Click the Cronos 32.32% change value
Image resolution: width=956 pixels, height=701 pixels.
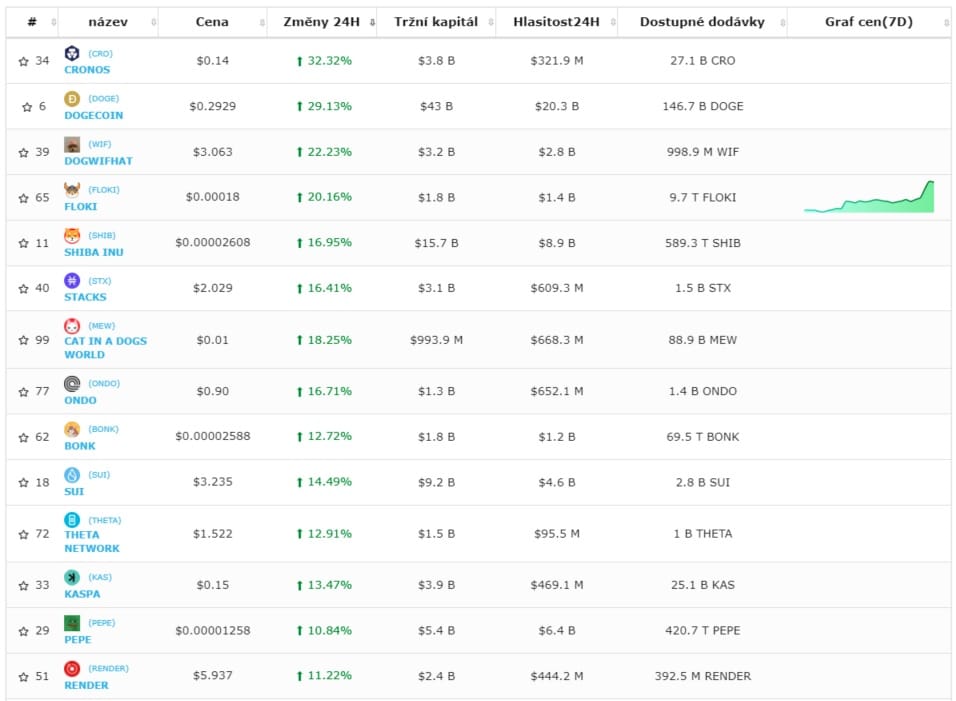click(324, 61)
